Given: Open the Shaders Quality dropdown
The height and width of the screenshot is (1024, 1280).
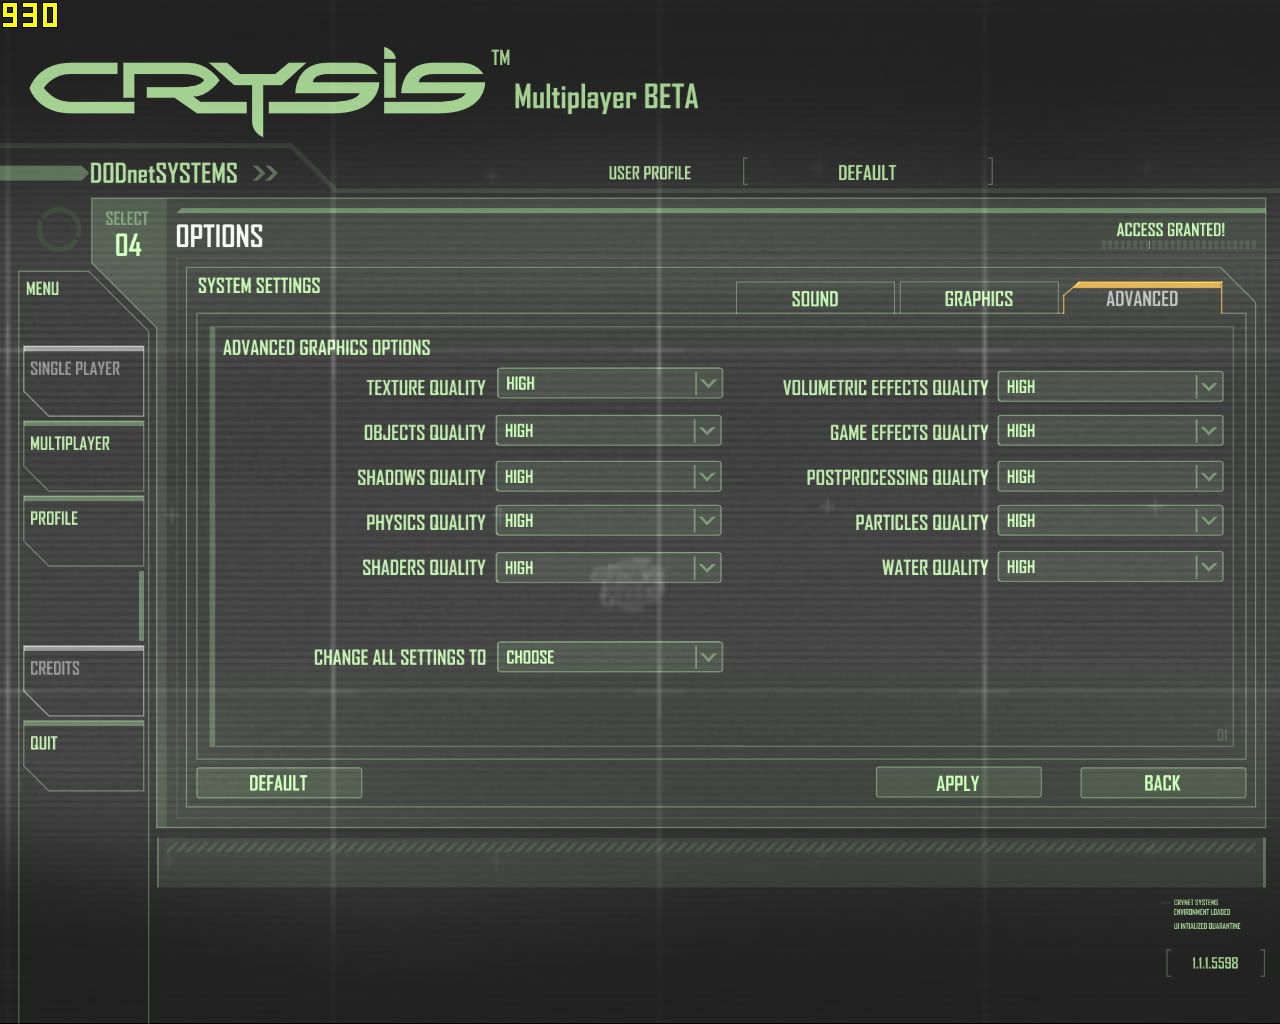Looking at the screenshot, I should coord(609,568).
